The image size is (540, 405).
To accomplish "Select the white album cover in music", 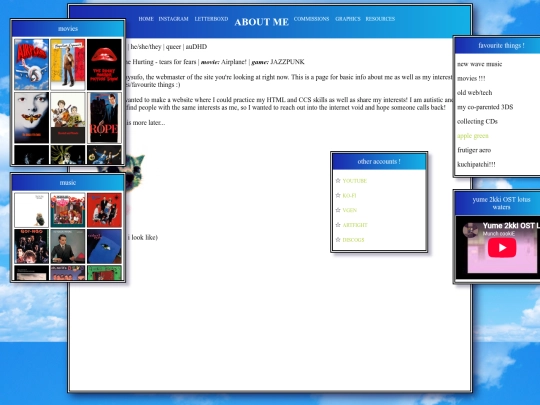I will click(x=31, y=210).
